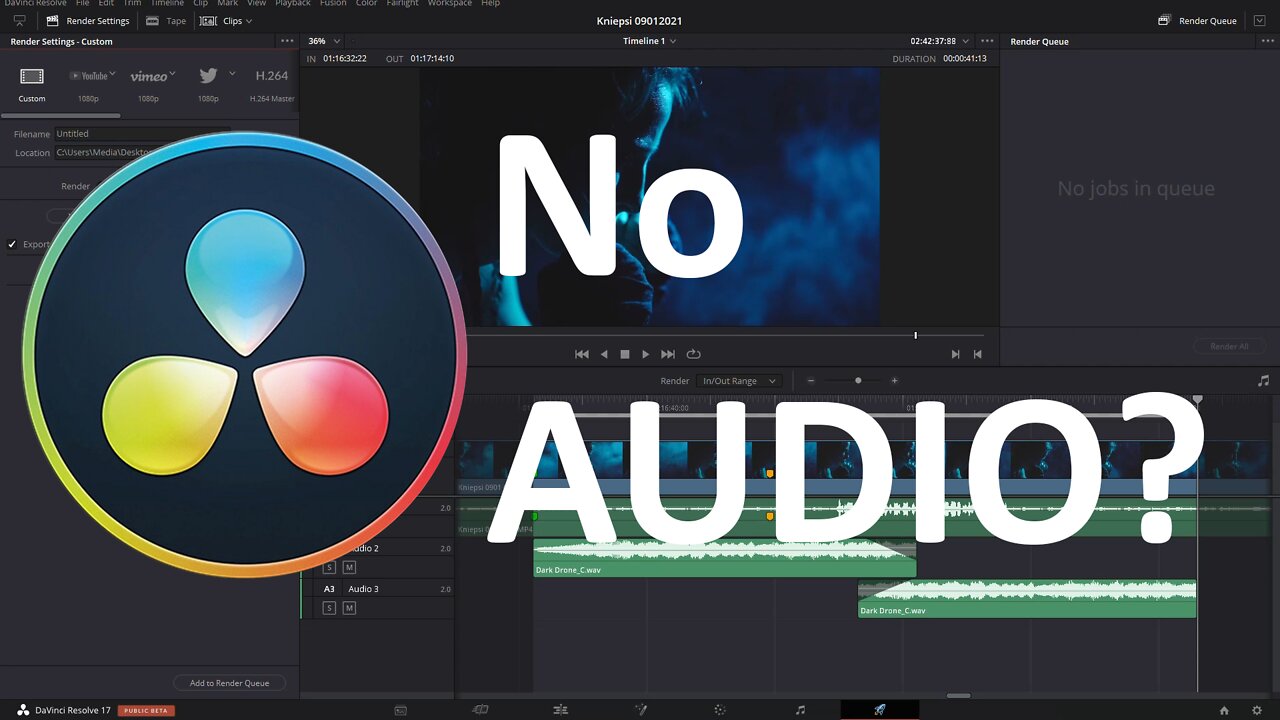This screenshot has height=720, width=1280.
Task: Toggle the Export video checkbox
Action: click(12, 244)
